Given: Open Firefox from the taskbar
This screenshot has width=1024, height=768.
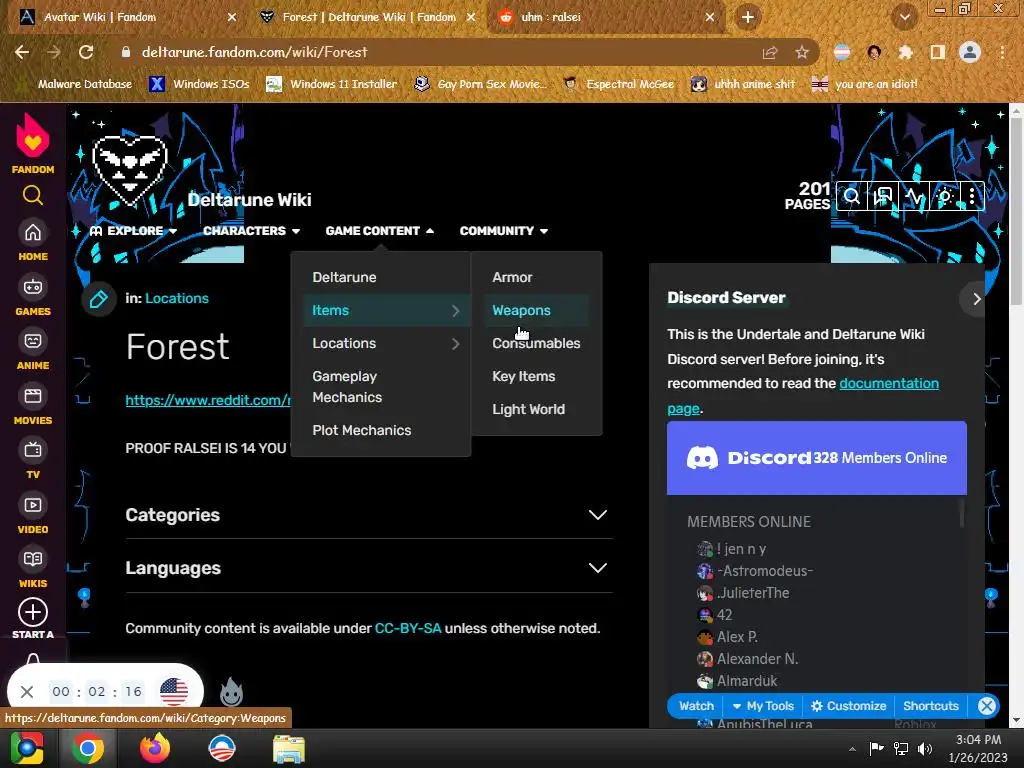Looking at the screenshot, I should pos(154,748).
